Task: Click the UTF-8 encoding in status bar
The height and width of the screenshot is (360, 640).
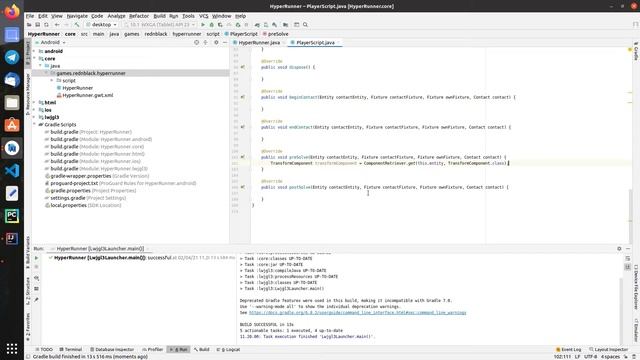Action: coord(590,357)
